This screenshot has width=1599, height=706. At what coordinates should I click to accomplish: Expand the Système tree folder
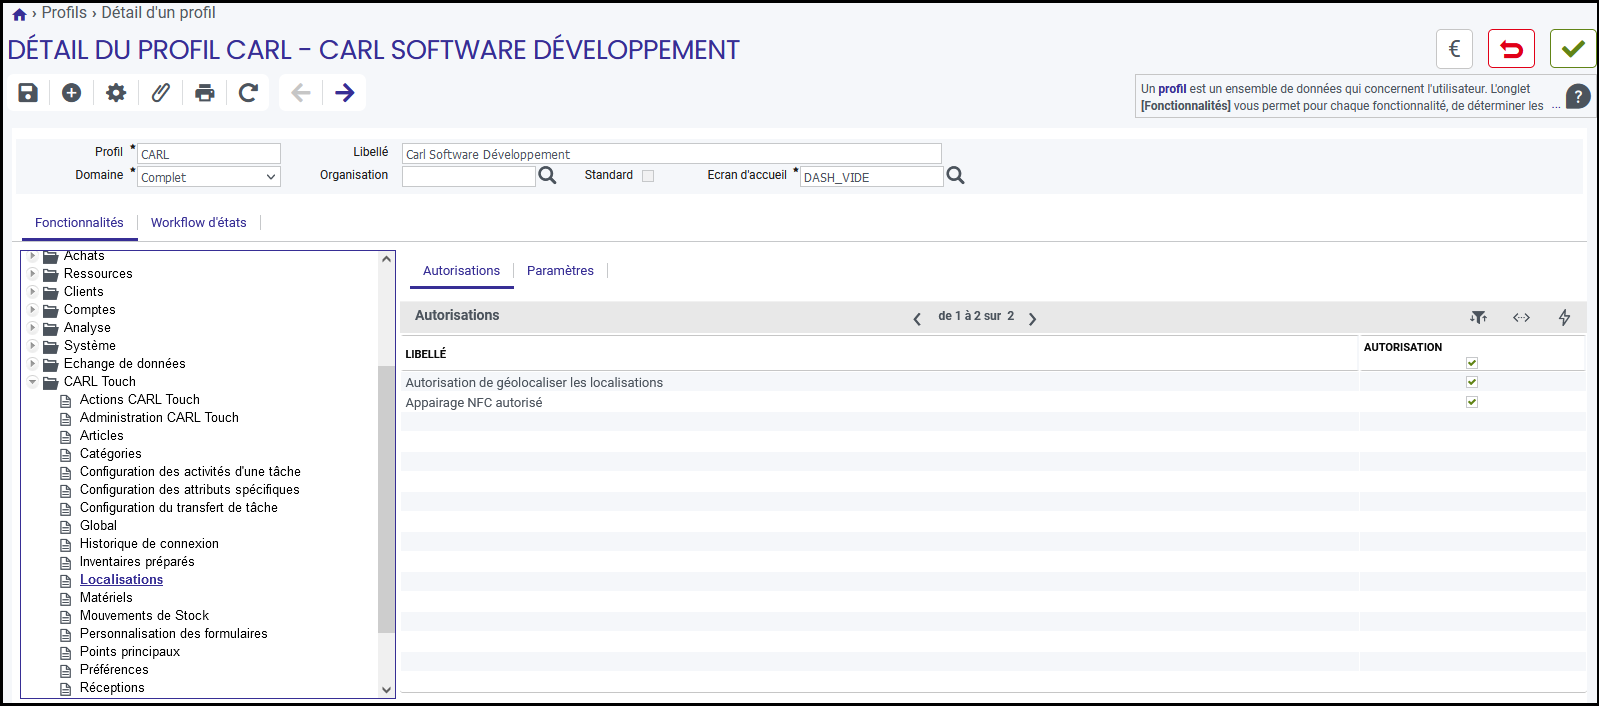click(33, 346)
